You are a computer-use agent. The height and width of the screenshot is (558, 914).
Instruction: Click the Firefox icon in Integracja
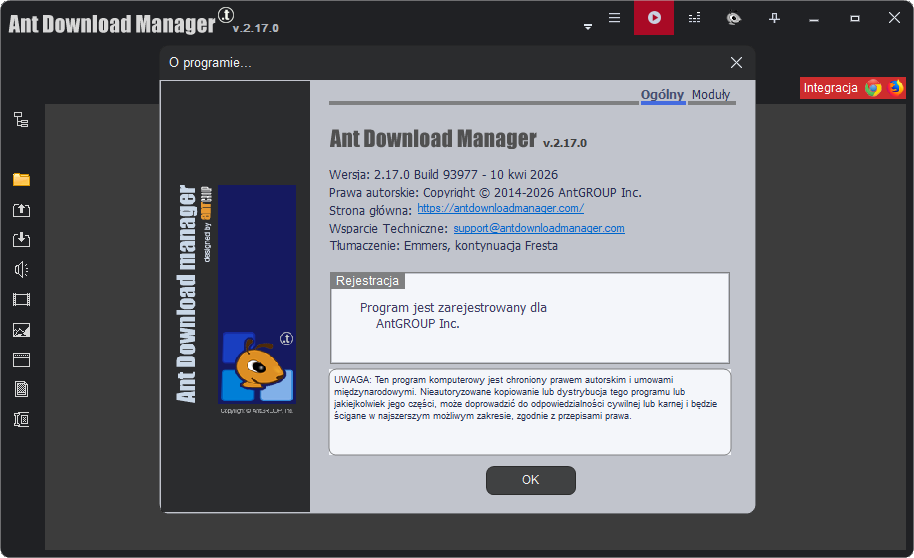pos(895,88)
